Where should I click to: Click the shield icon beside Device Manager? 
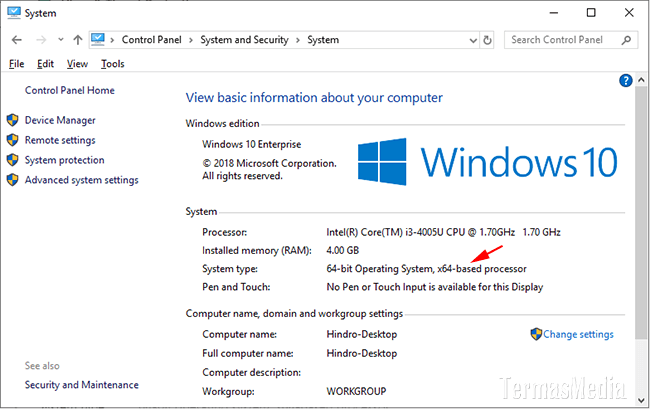12,120
